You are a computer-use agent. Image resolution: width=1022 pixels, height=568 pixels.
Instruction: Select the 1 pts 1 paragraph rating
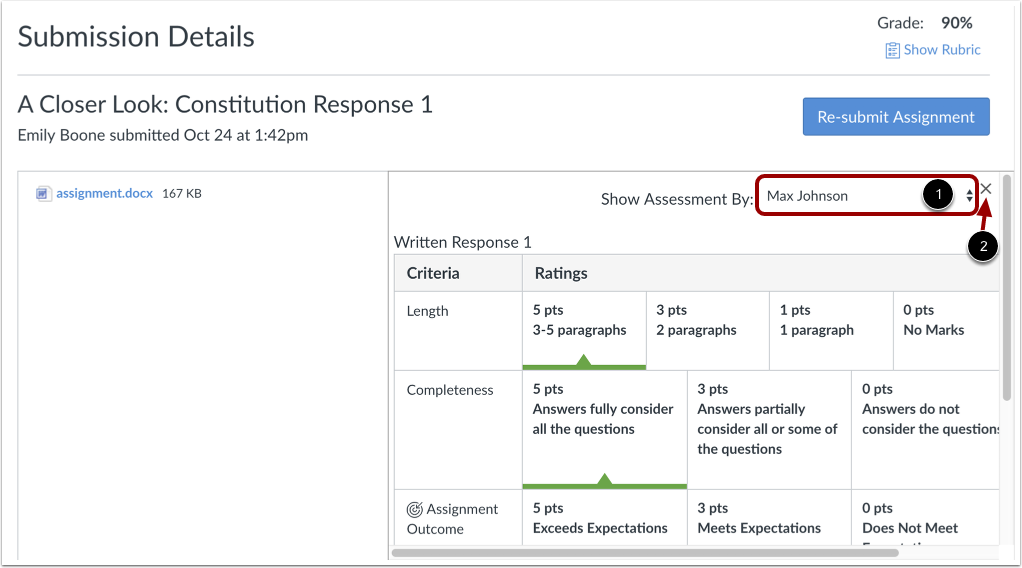coord(831,331)
